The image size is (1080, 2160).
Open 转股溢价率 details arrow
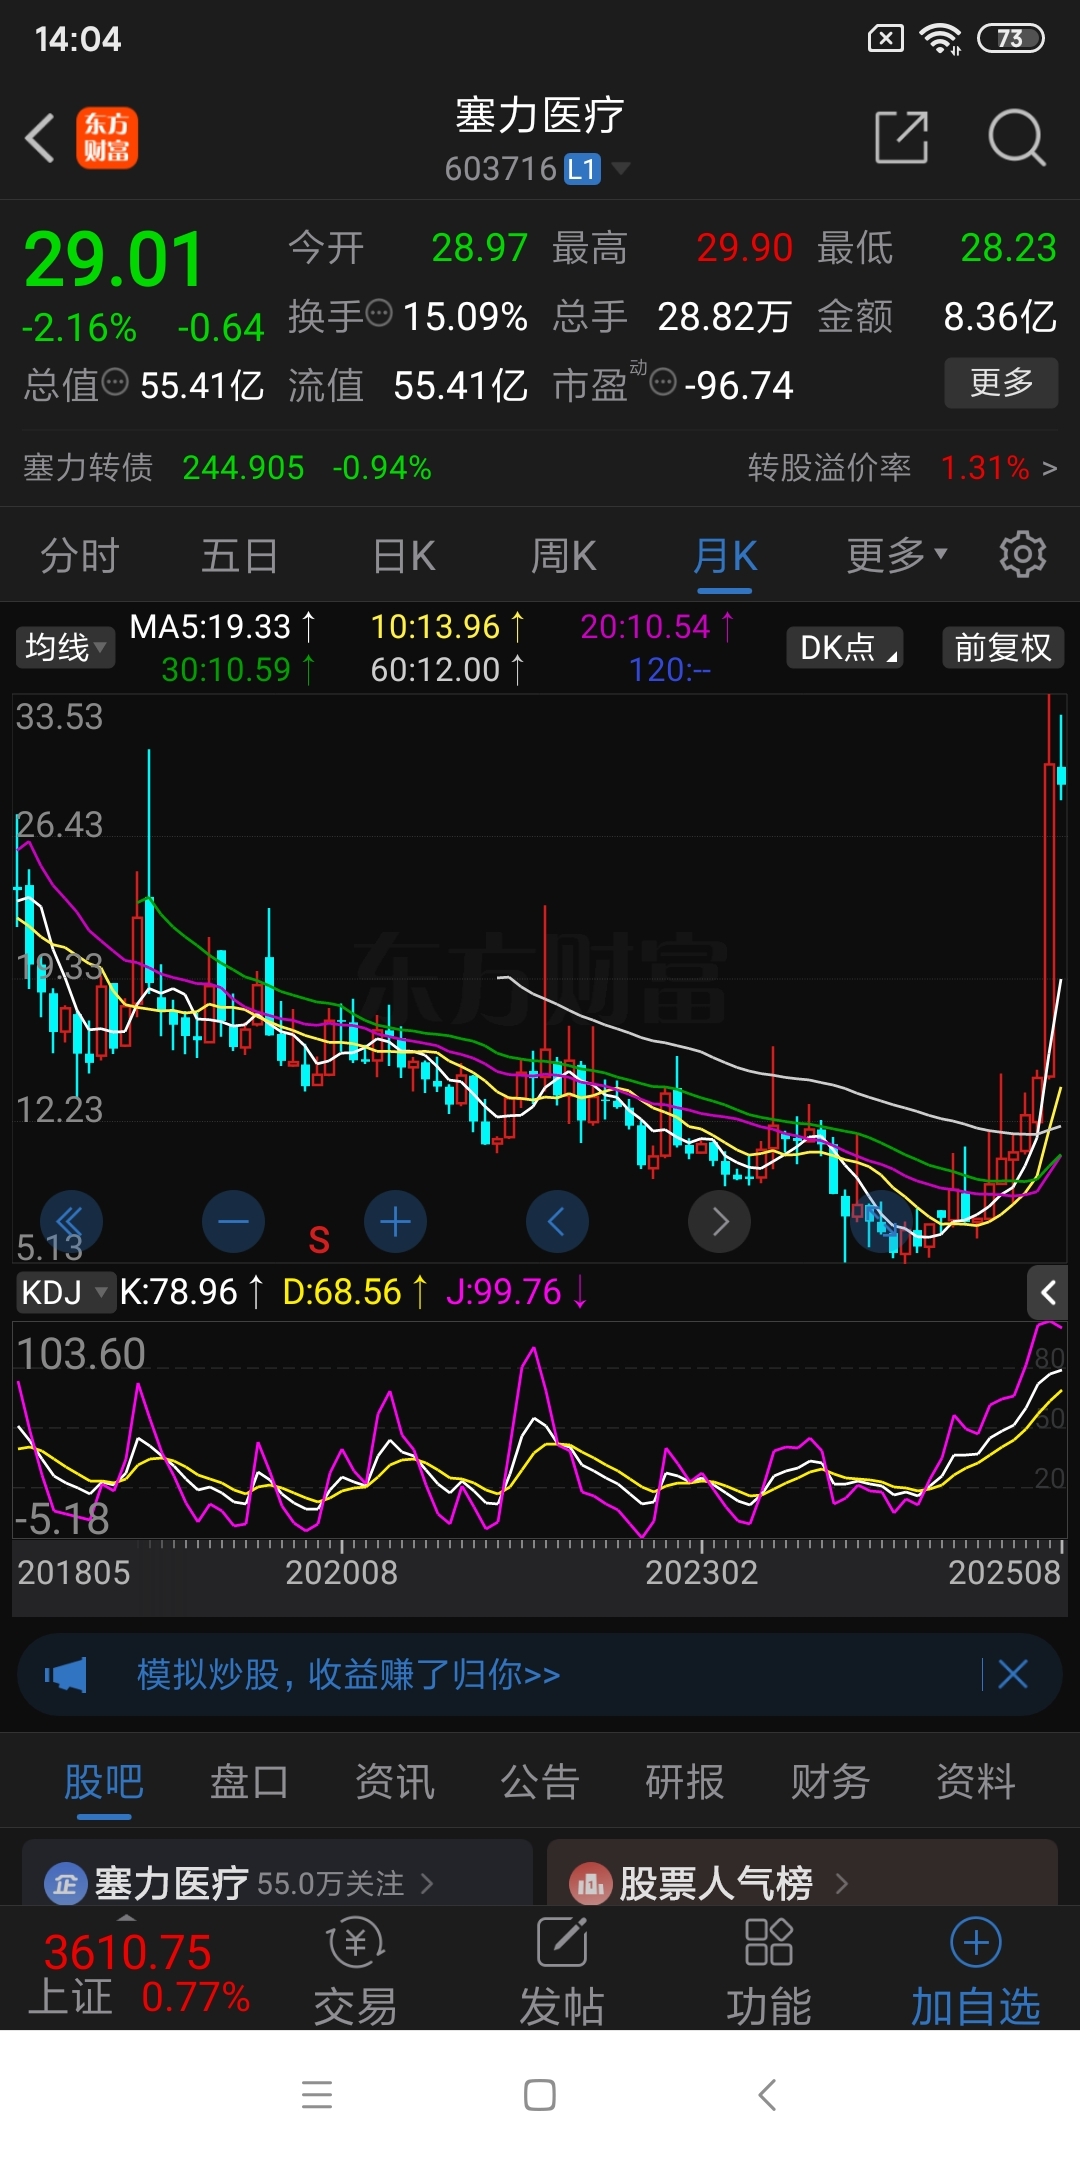coord(1049,467)
